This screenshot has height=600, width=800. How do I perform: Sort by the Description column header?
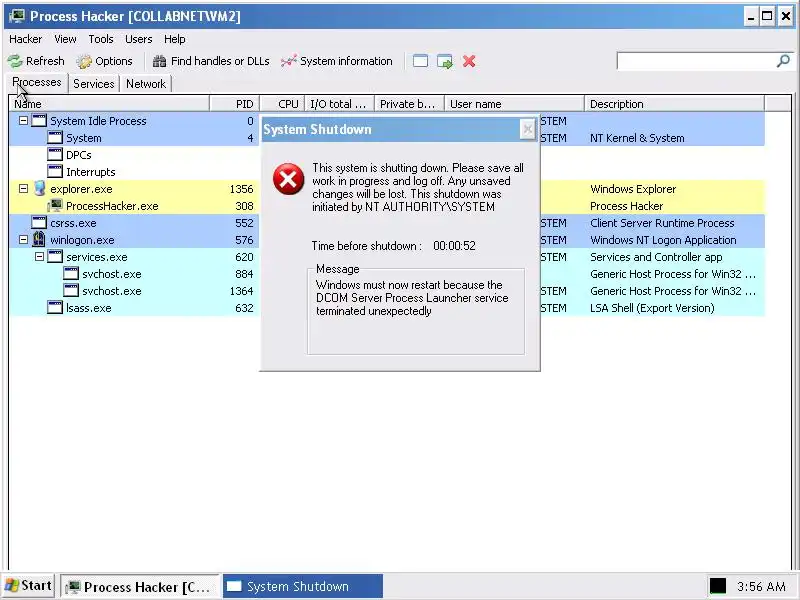click(674, 104)
